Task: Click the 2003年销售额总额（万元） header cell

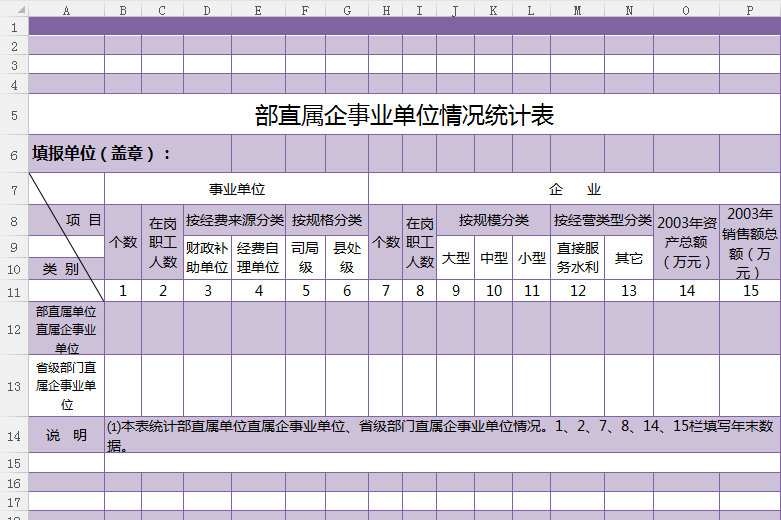Action: tap(749, 242)
